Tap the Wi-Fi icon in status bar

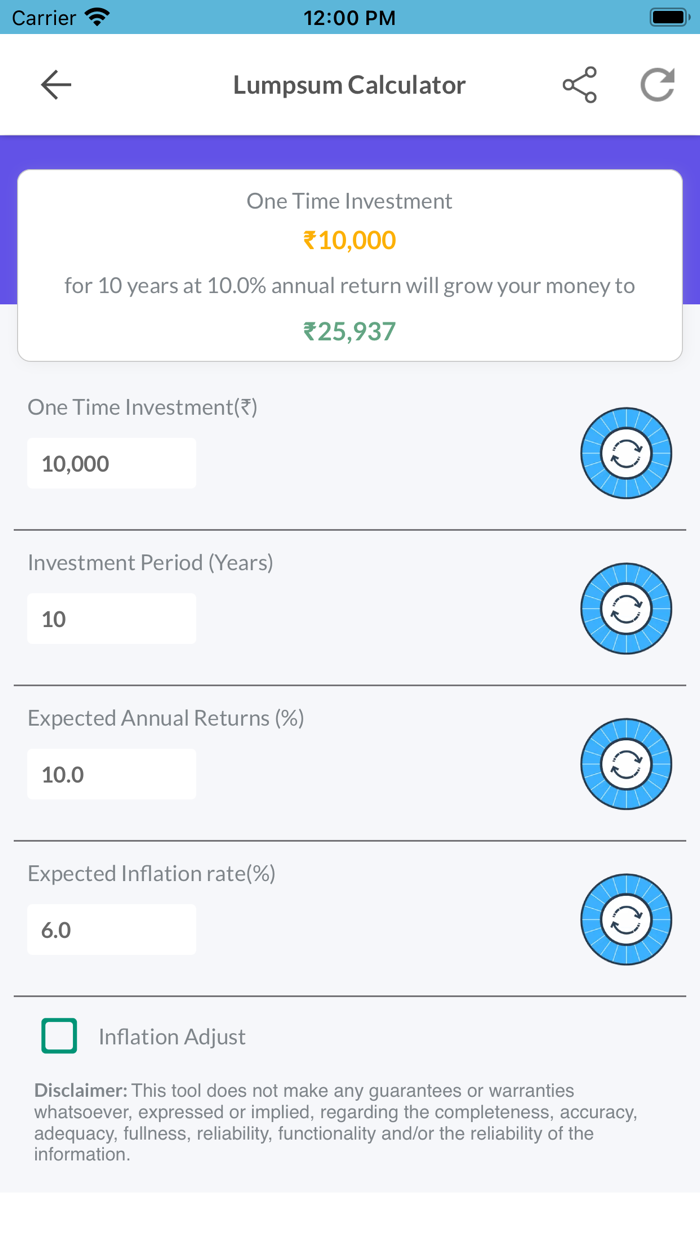pyautogui.click(x=97, y=17)
